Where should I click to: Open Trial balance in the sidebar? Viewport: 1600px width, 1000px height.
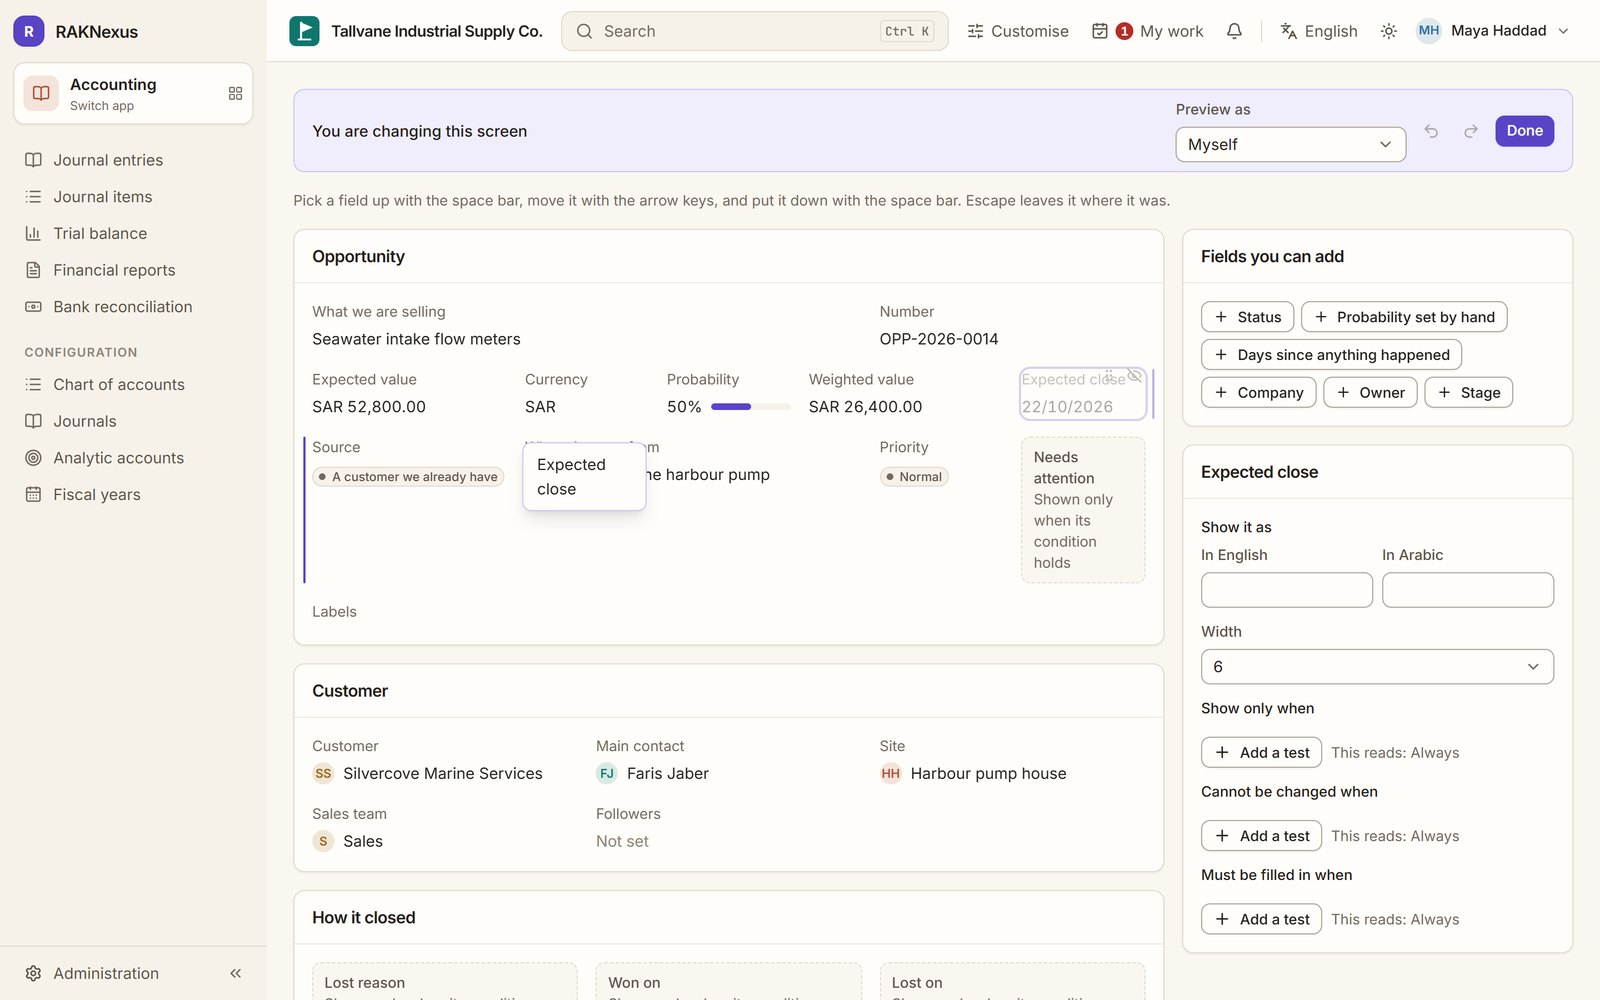click(133, 233)
